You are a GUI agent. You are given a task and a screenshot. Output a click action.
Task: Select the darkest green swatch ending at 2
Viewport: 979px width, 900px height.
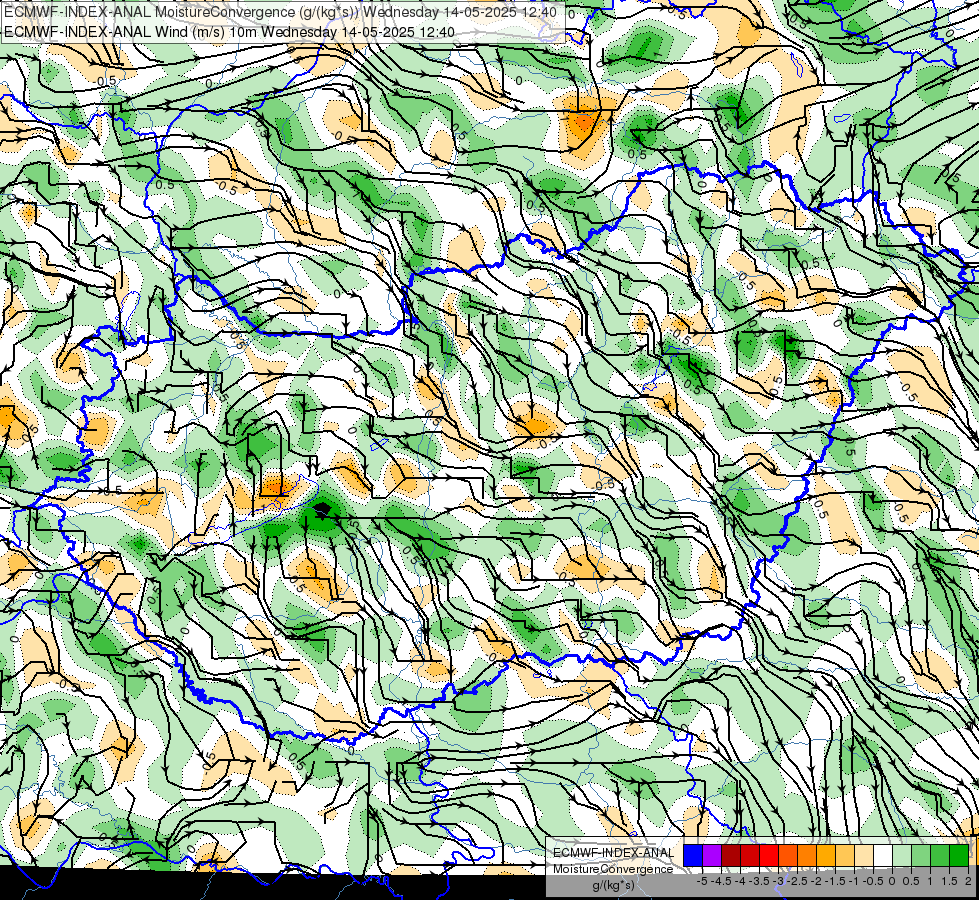tap(959, 855)
